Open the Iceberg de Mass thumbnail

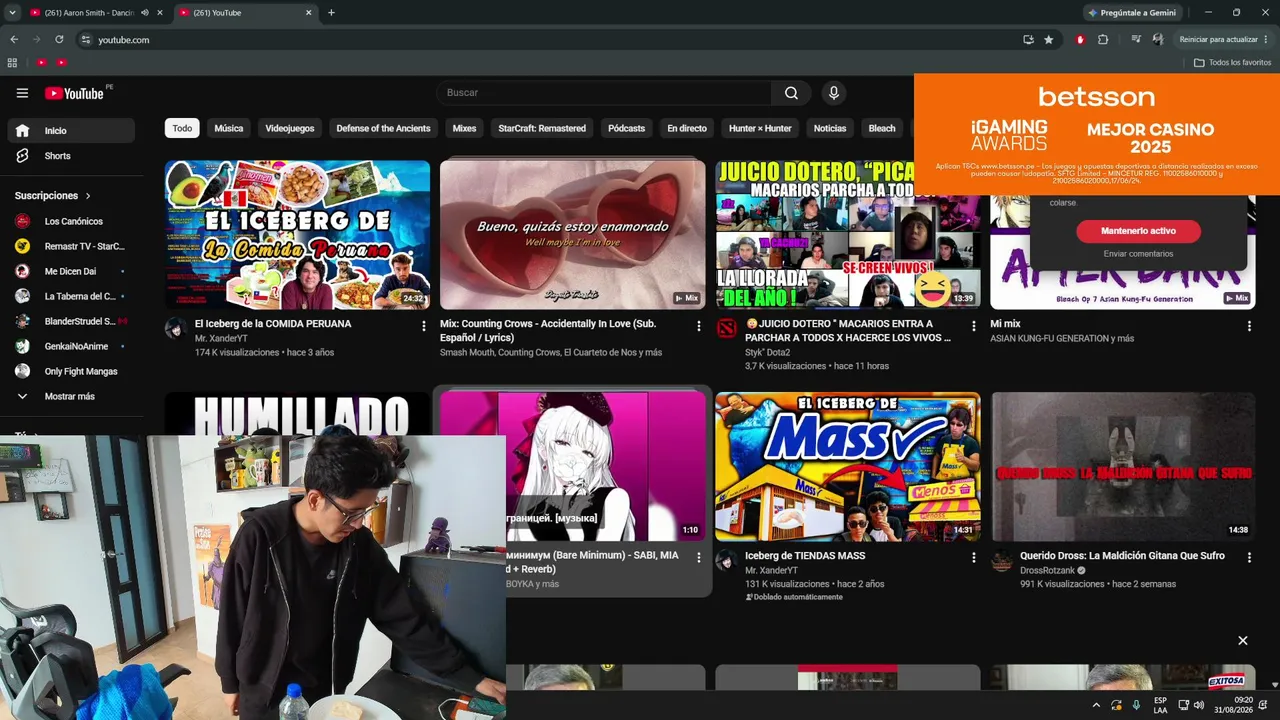coord(847,466)
